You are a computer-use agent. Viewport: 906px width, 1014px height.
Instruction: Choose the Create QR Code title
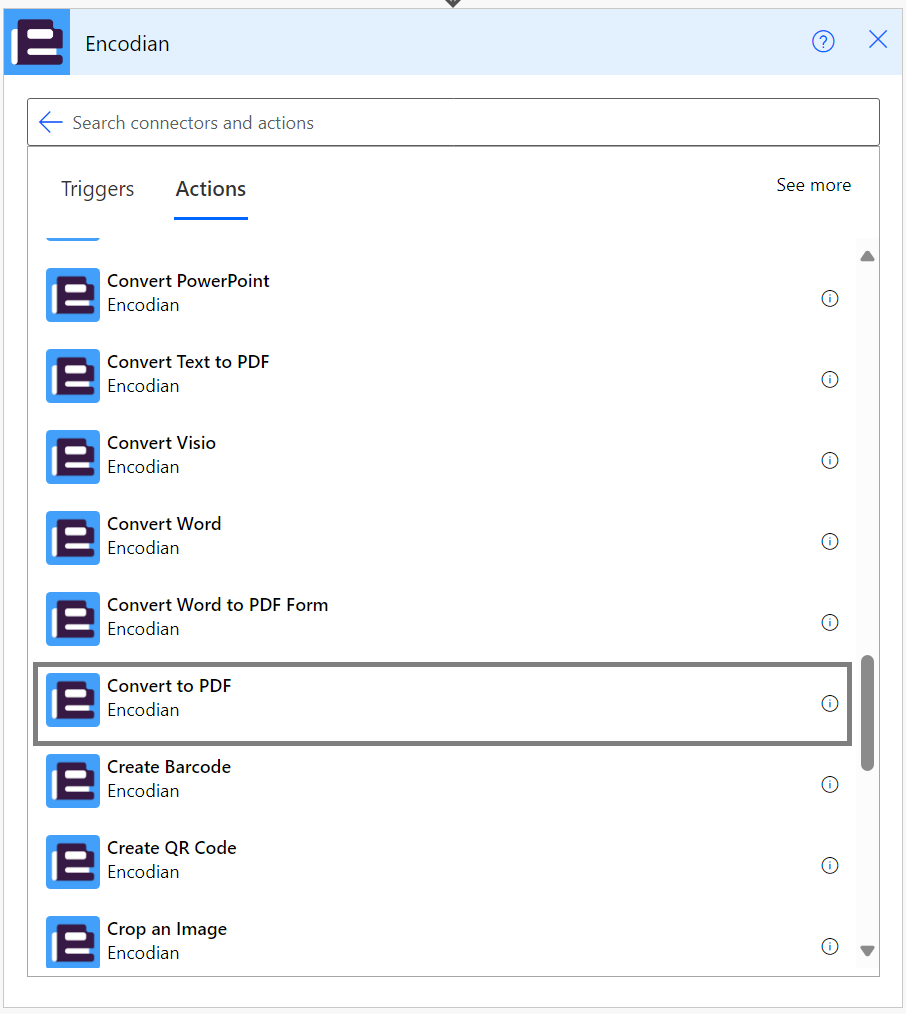point(172,847)
